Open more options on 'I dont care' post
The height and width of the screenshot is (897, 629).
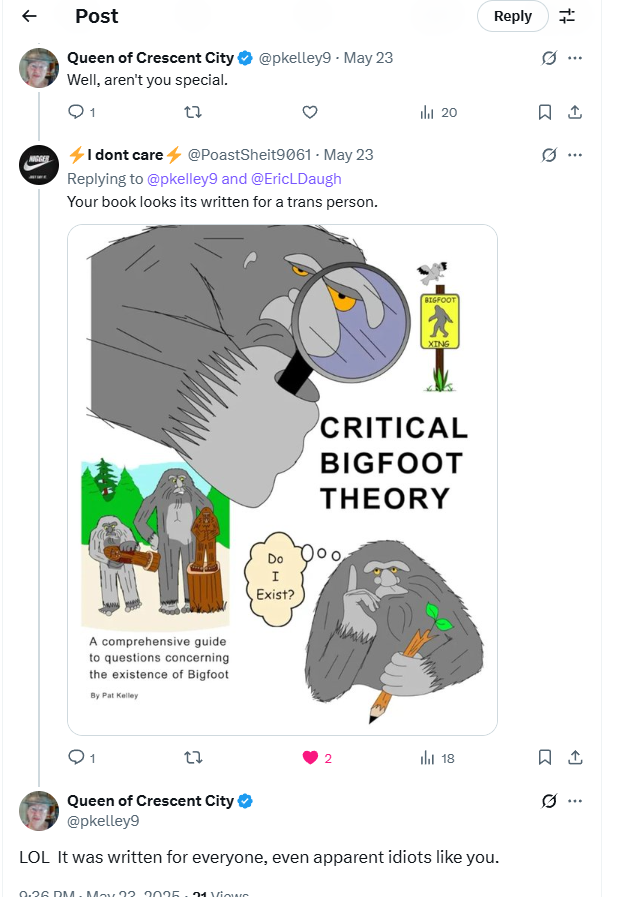click(575, 155)
